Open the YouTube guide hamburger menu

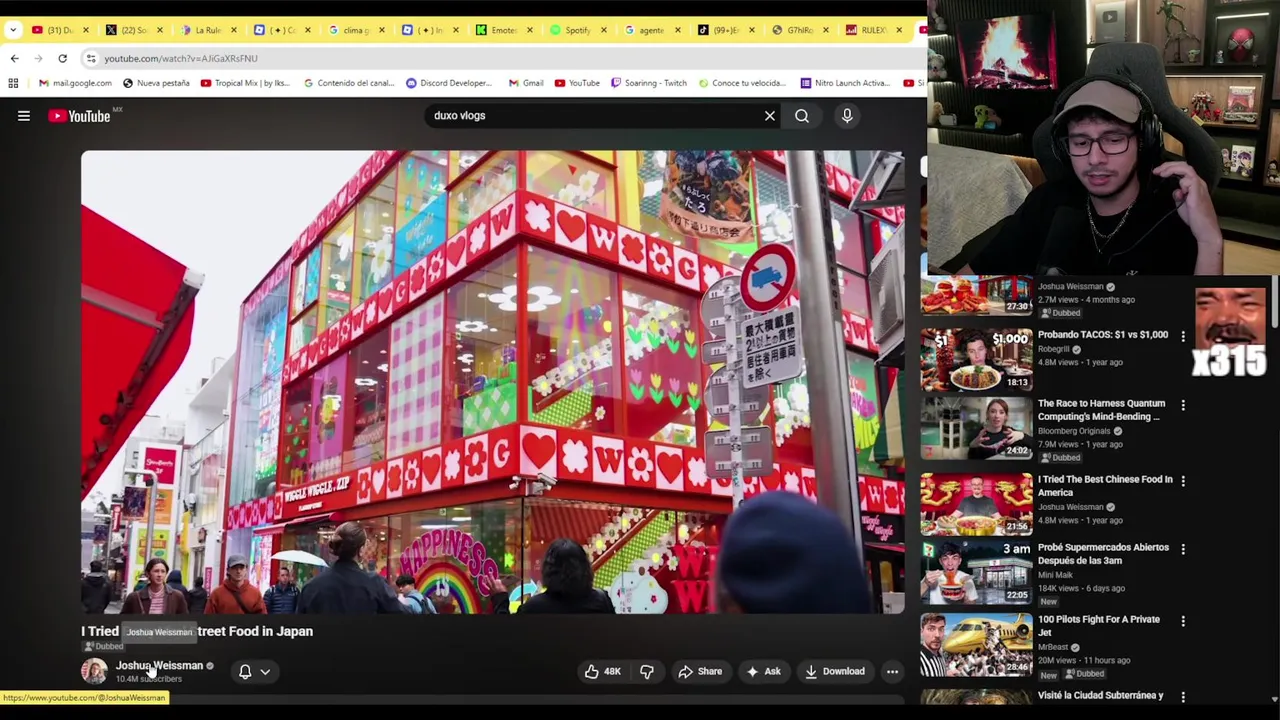24,116
